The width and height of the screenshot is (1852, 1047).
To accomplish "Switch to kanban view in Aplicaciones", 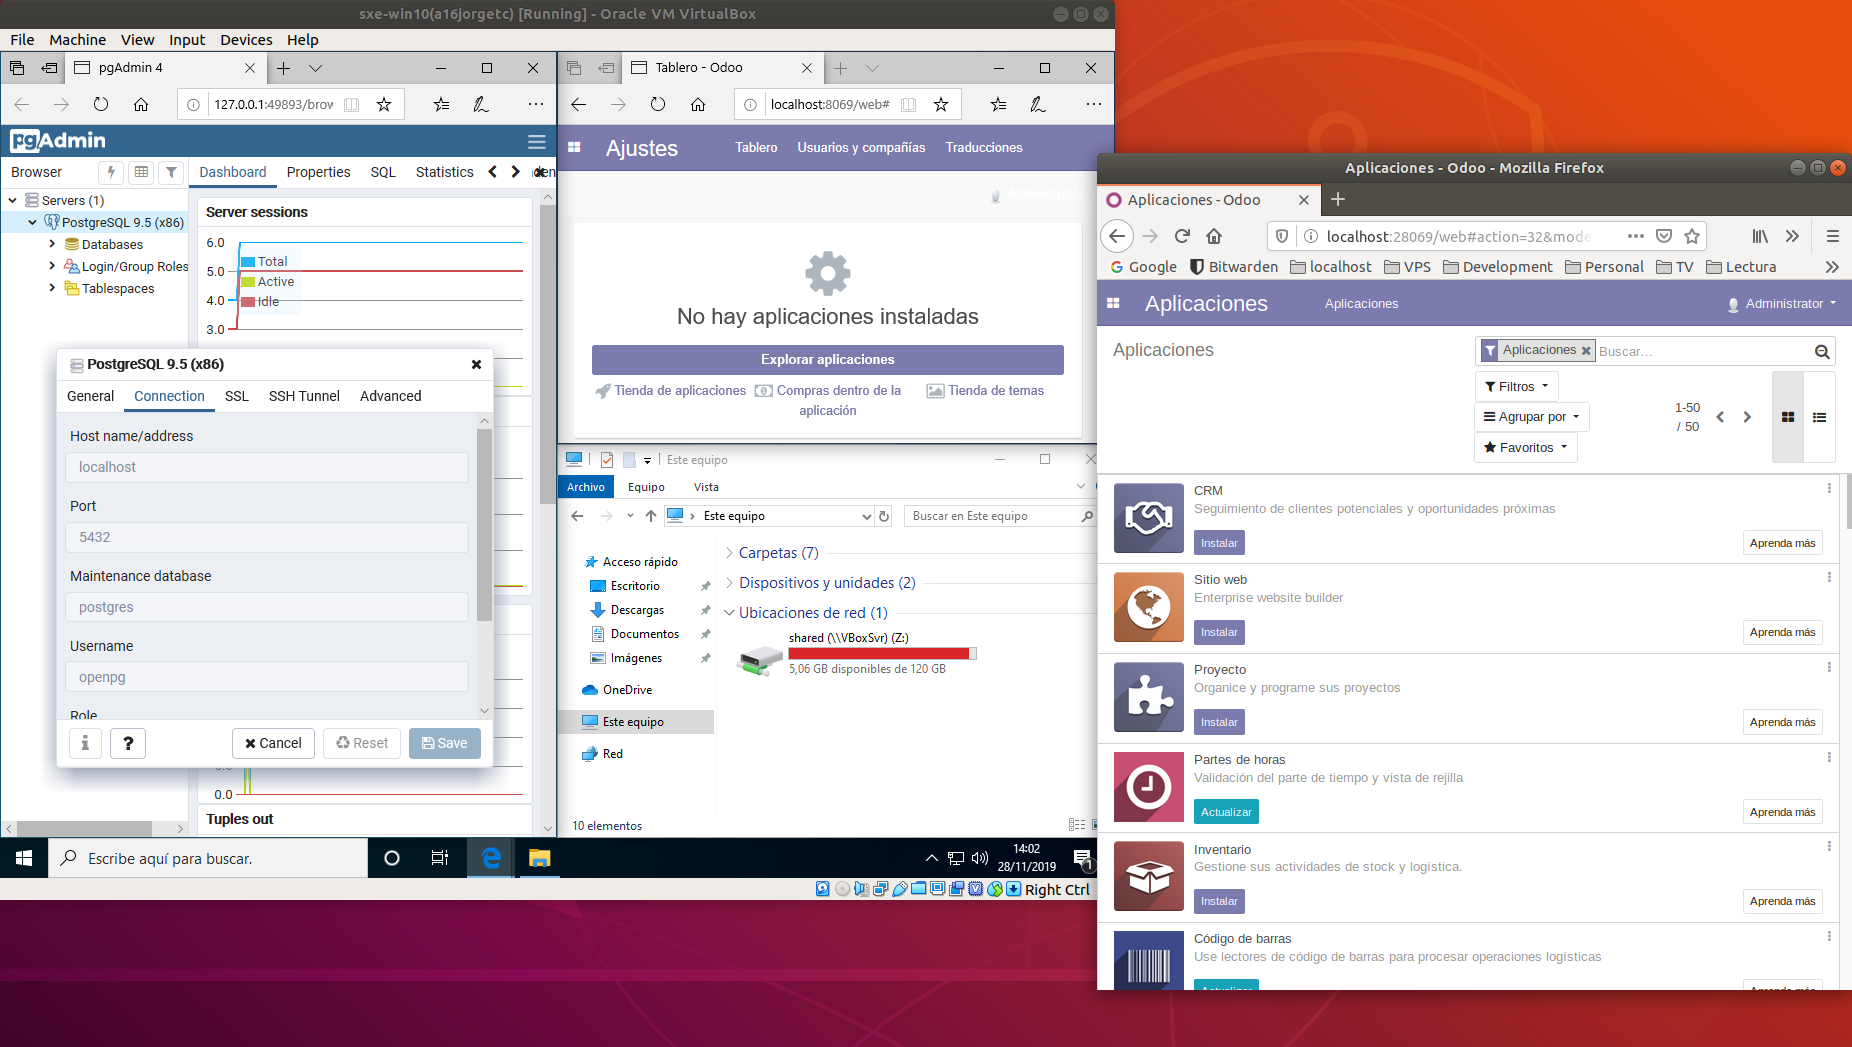I will pyautogui.click(x=1788, y=417).
